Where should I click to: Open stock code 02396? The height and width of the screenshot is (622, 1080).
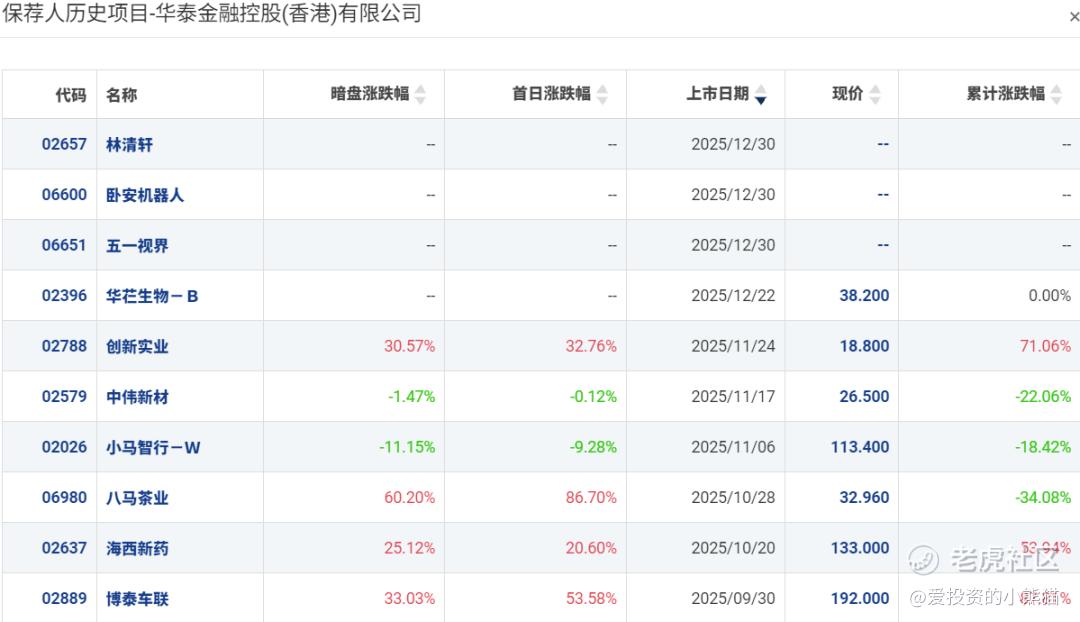point(64,296)
